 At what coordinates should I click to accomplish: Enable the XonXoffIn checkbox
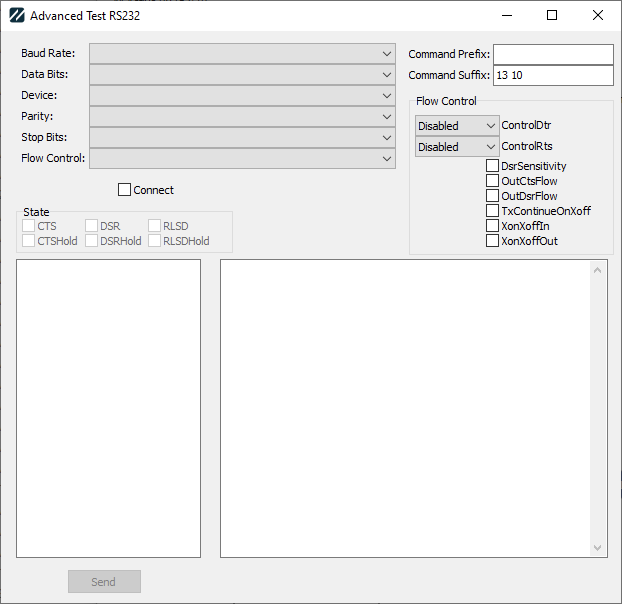click(492, 226)
